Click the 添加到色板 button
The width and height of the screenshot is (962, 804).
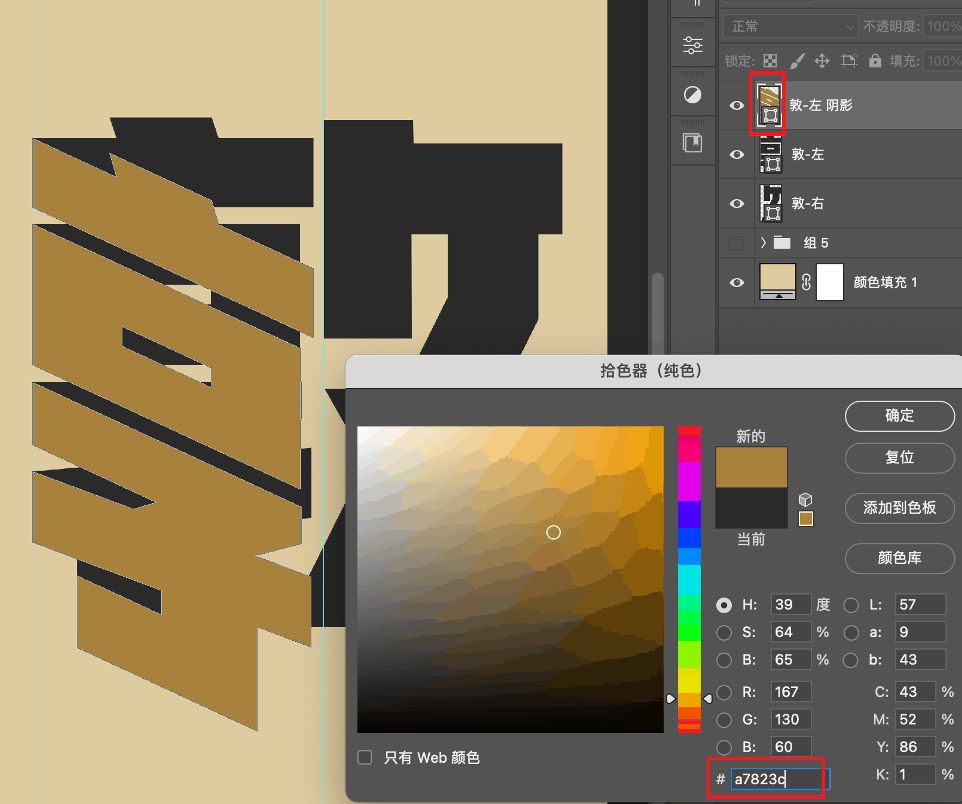coord(899,508)
